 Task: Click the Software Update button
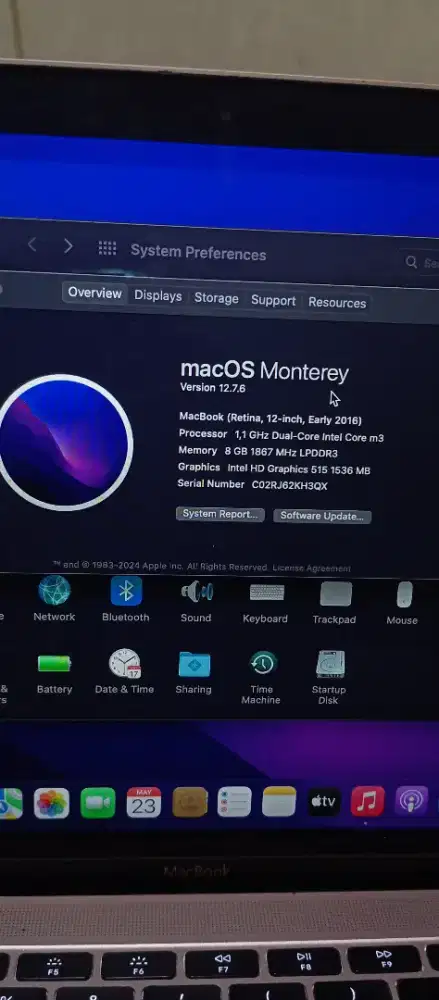point(322,516)
